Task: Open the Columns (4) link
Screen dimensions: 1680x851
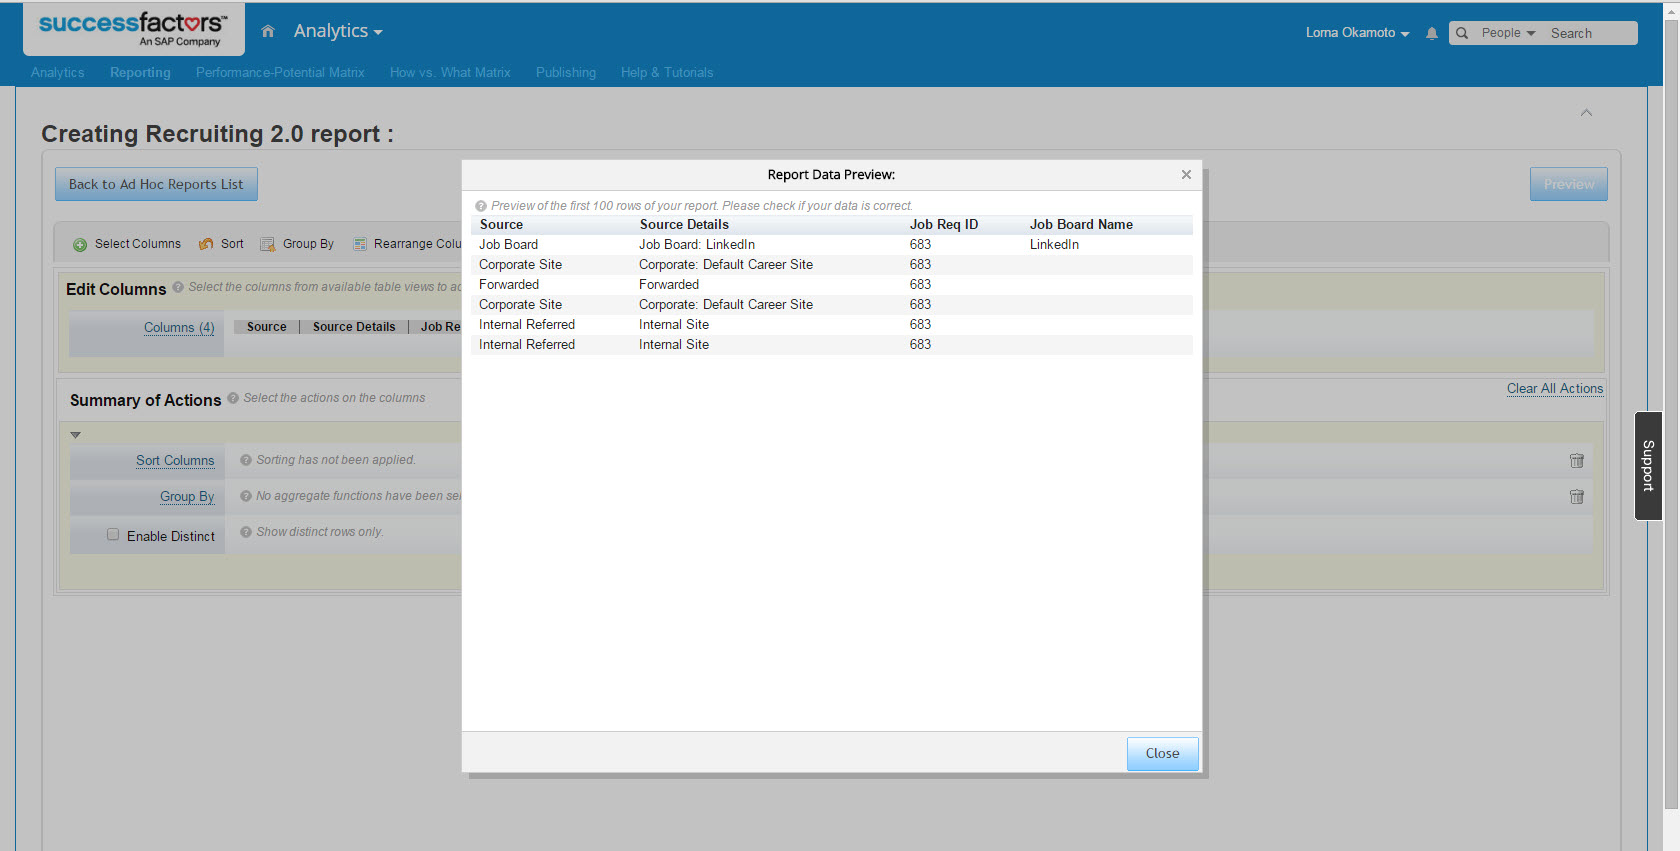Action: [179, 328]
